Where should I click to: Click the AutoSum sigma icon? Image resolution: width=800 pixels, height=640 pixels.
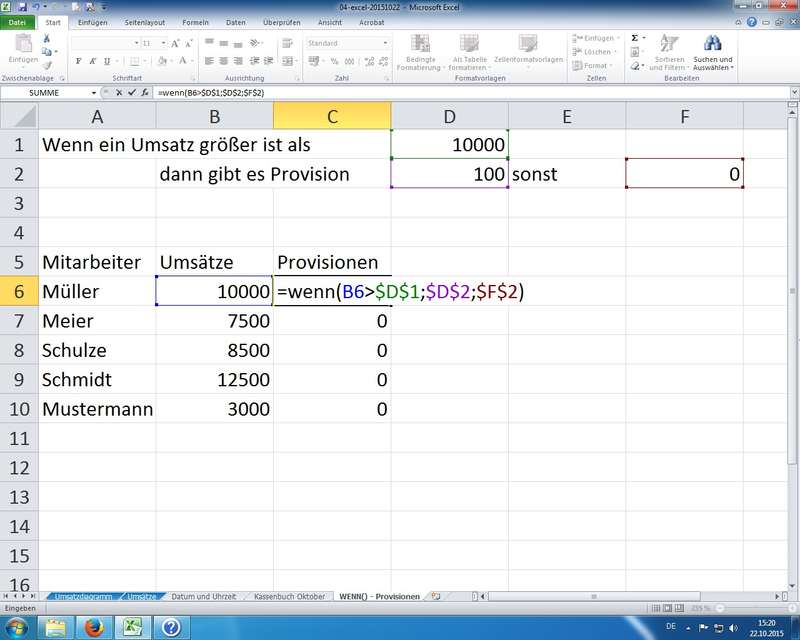(x=579, y=38)
